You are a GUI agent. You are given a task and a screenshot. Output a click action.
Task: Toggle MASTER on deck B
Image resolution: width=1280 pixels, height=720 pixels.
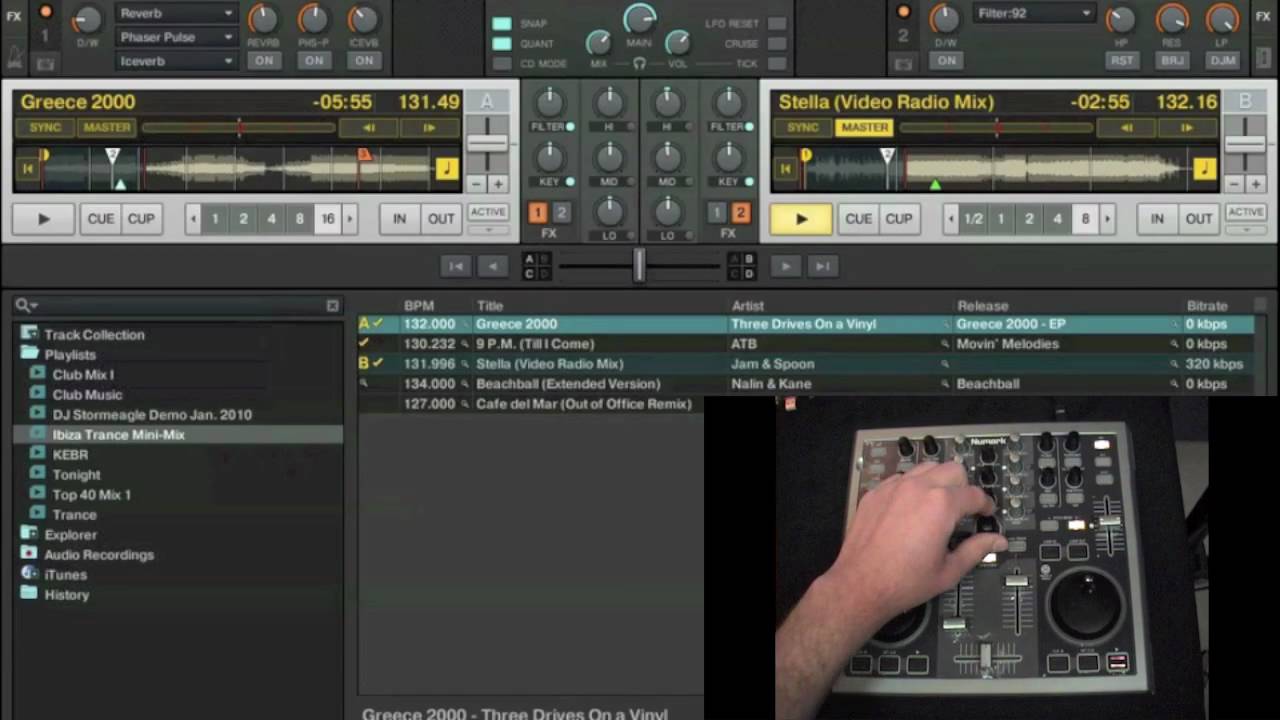click(865, 128)
